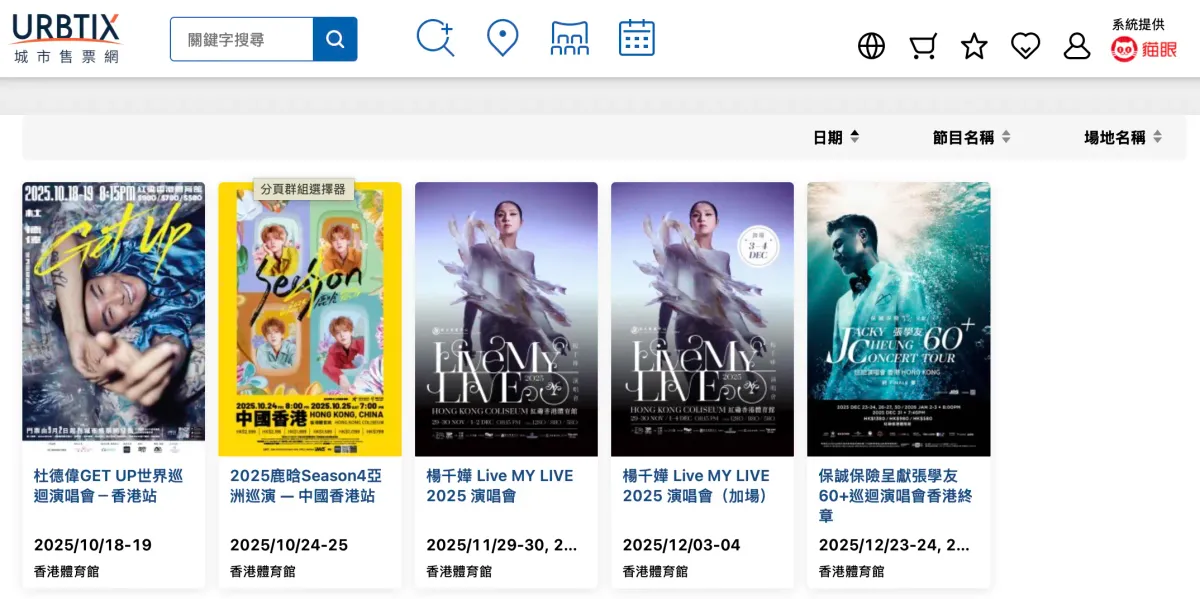Screen dimensions: 1200x599
Task: Sort events by 日期 column
Action: (x=836, y=137)
